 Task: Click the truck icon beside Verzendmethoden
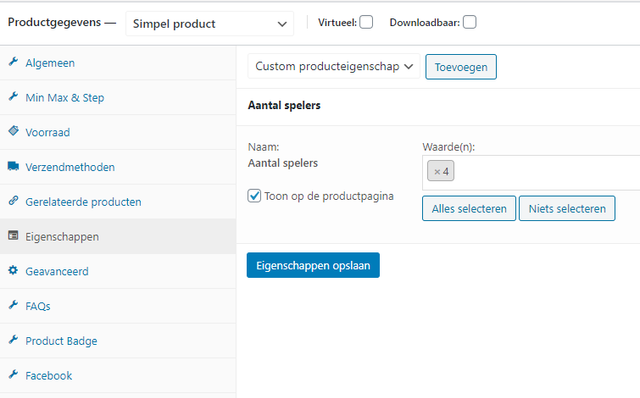[x=13, y=166]
